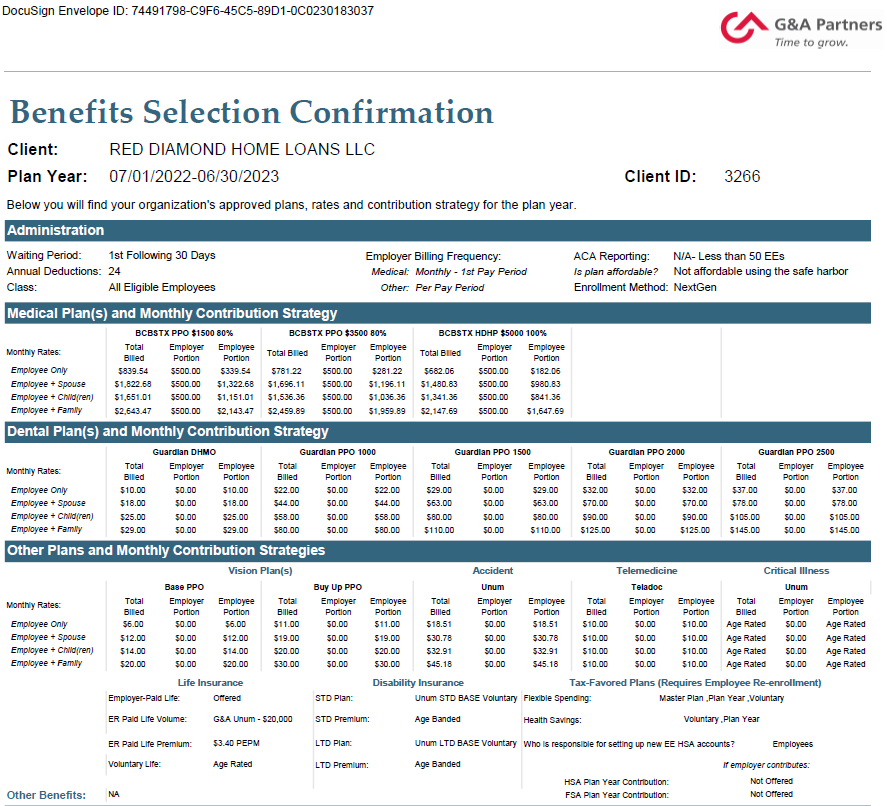Click Medical Plan(s) and Monthly Contribution Strategy header

(438, 313)
